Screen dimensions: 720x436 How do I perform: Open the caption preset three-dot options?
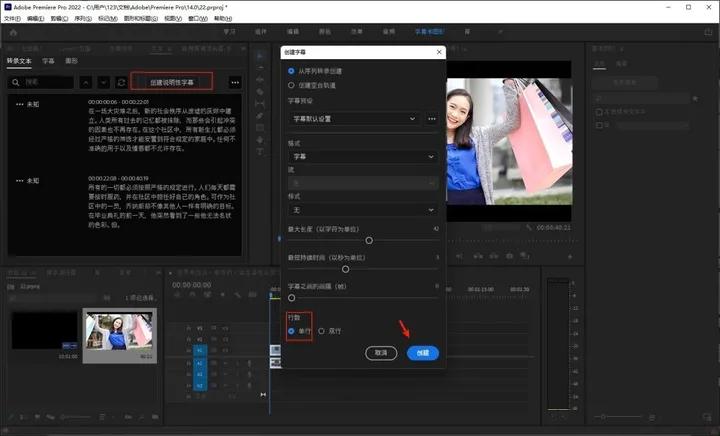[432, 119]
